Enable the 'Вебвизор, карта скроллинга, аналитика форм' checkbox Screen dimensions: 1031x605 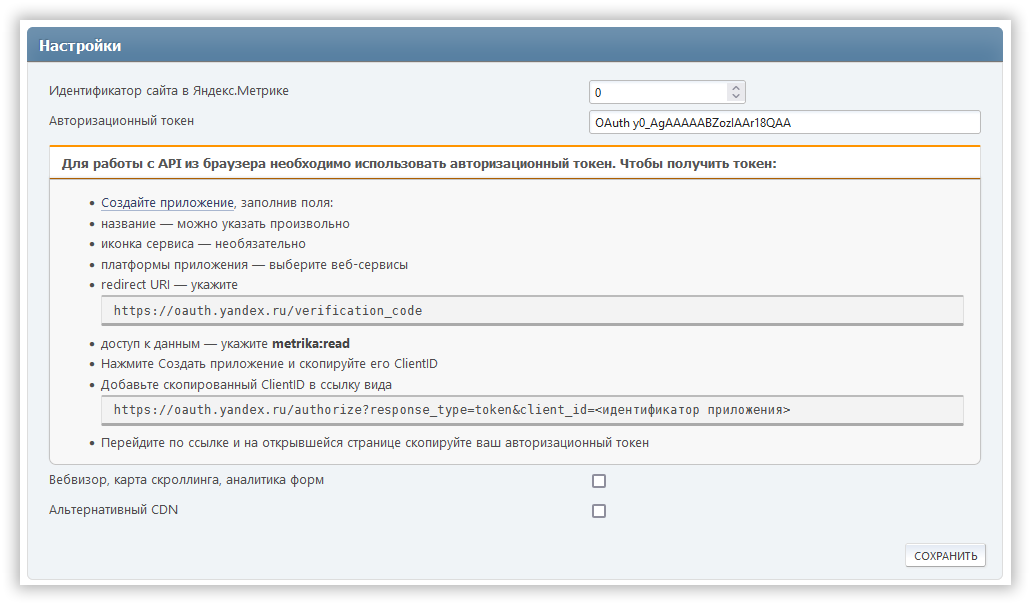(599, 481)
